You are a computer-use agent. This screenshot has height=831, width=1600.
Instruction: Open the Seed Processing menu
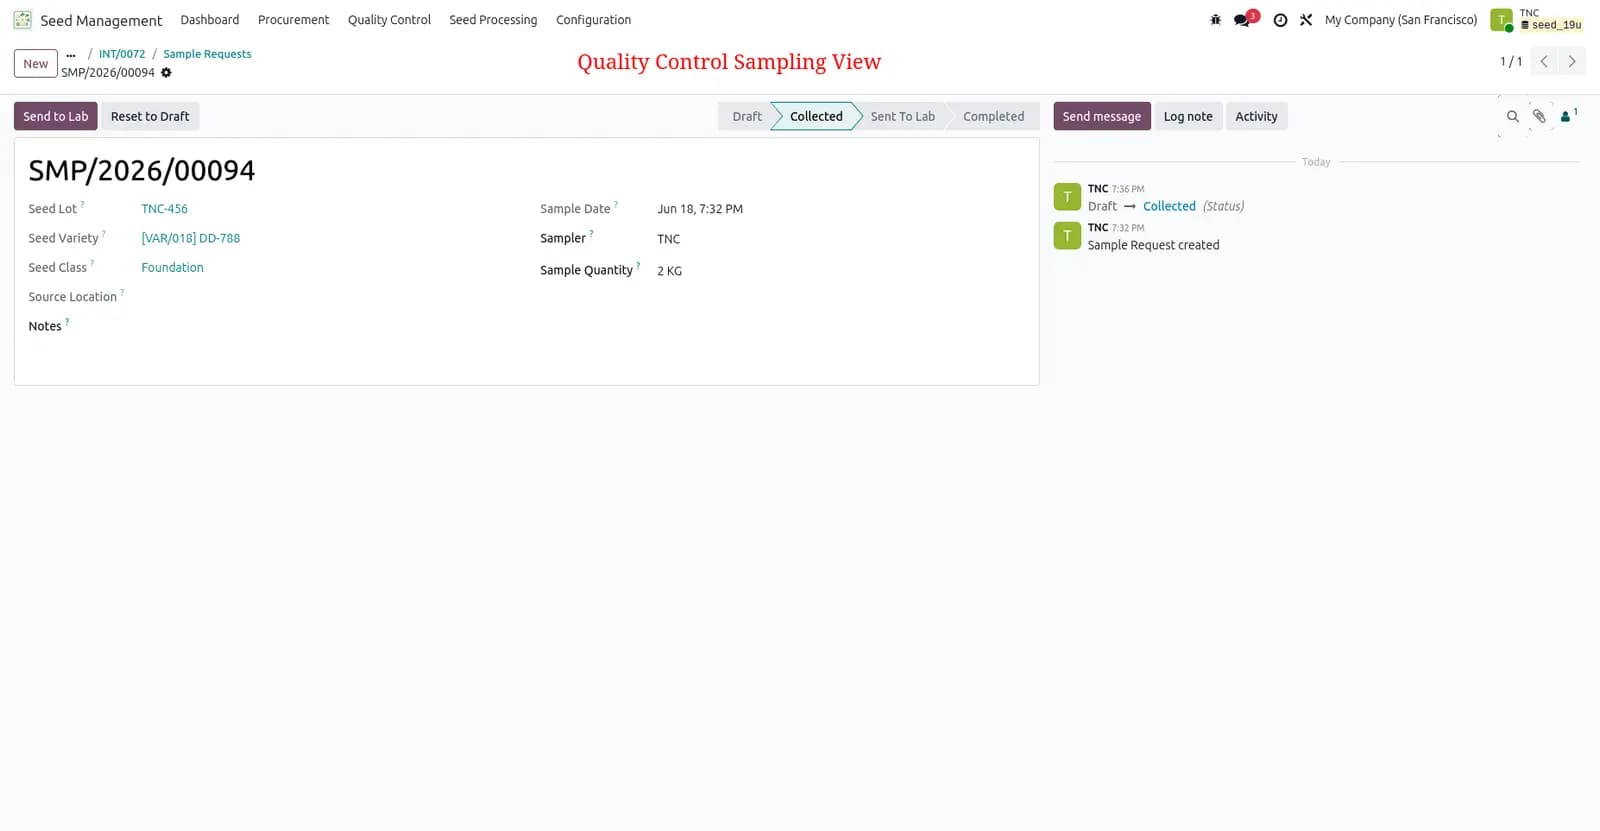coord(493,20)
